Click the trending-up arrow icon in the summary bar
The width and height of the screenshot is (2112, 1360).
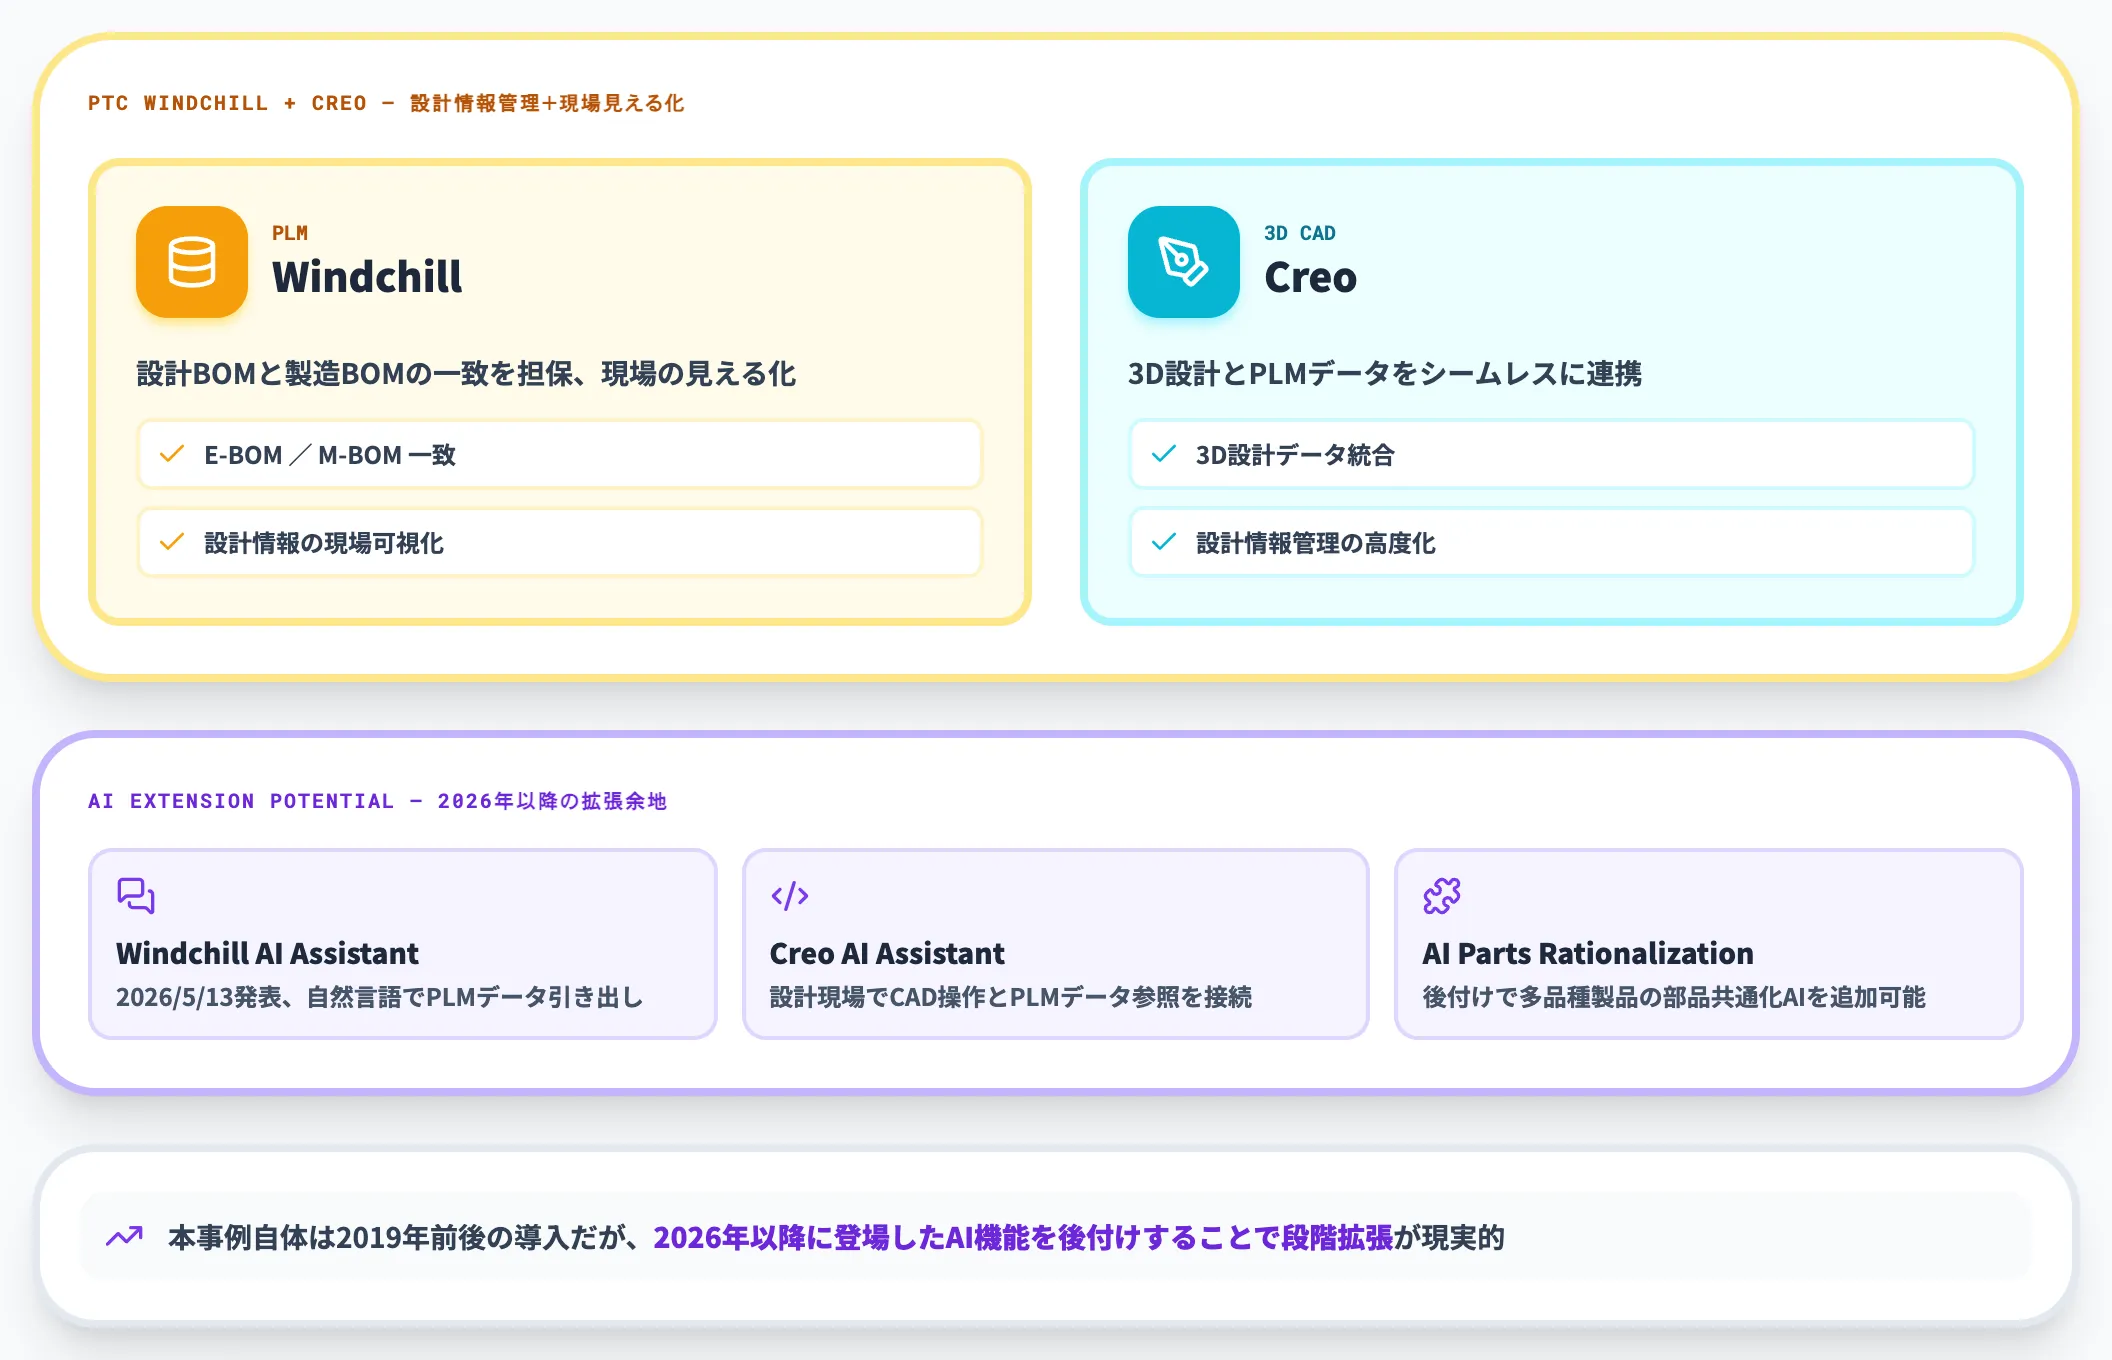click(x=125, y=1237)
